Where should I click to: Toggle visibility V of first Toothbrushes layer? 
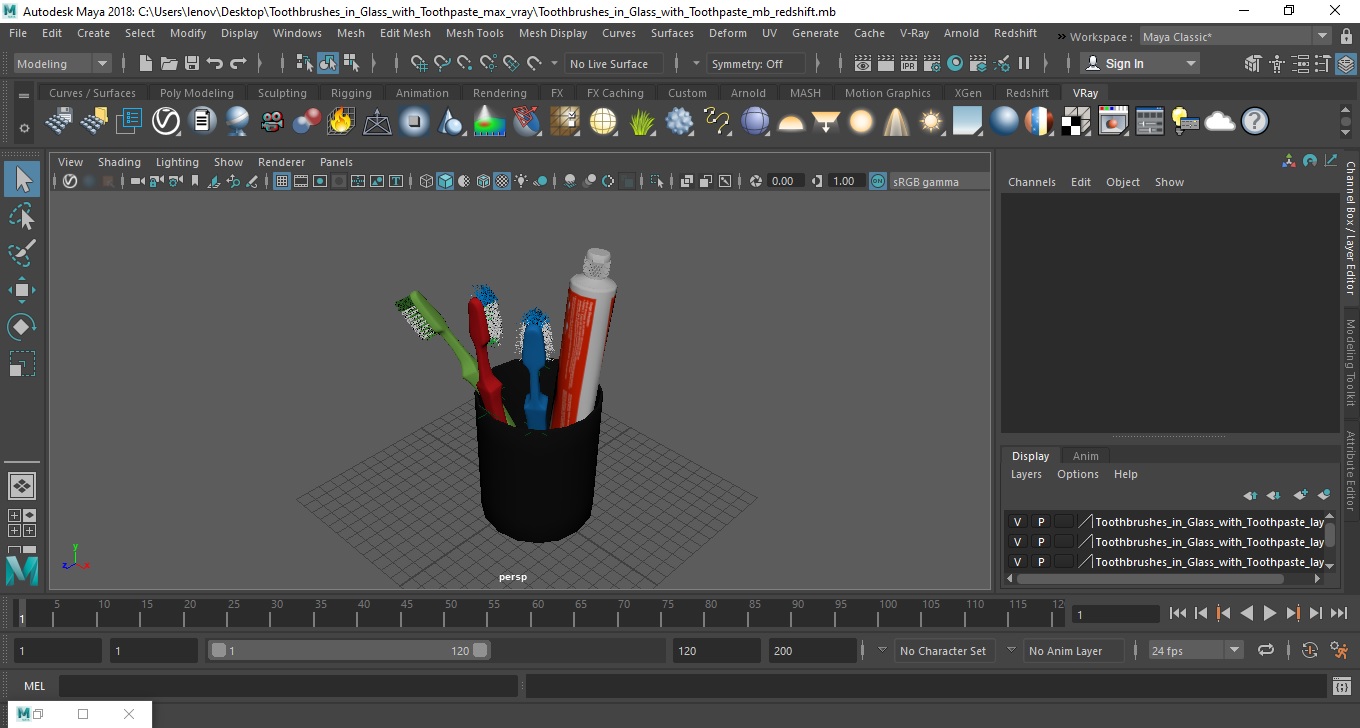click(1017, 522)
